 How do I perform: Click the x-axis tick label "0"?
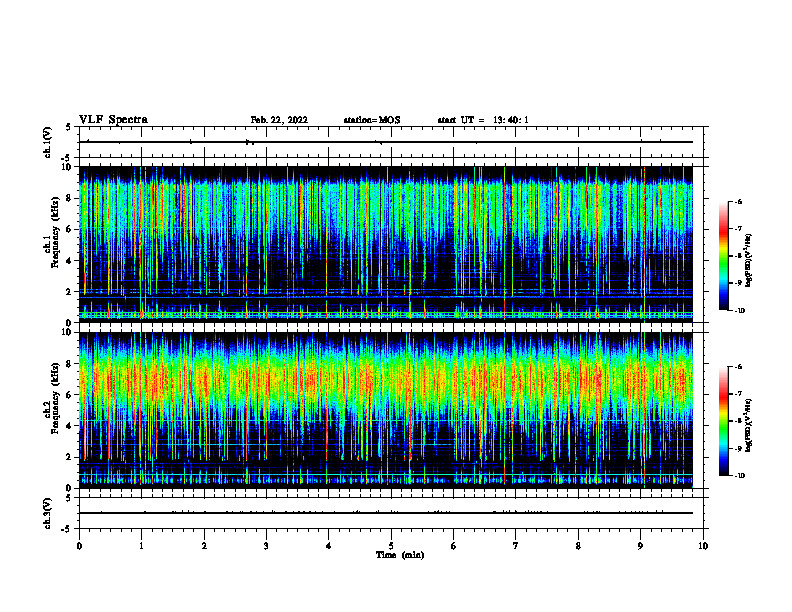(x=79, y=546)
